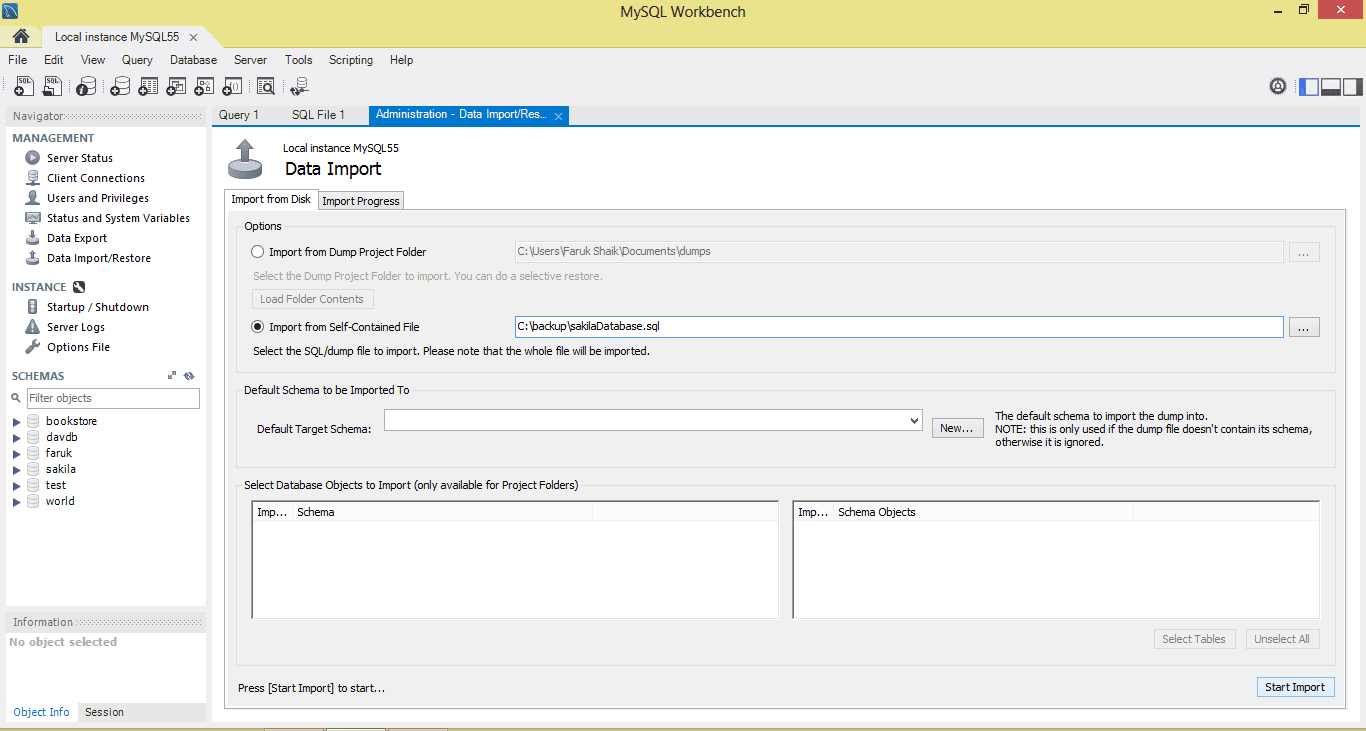Create a new stored function
The width and height of the screenshot is (1366, 731).
[x=231, y=86]
